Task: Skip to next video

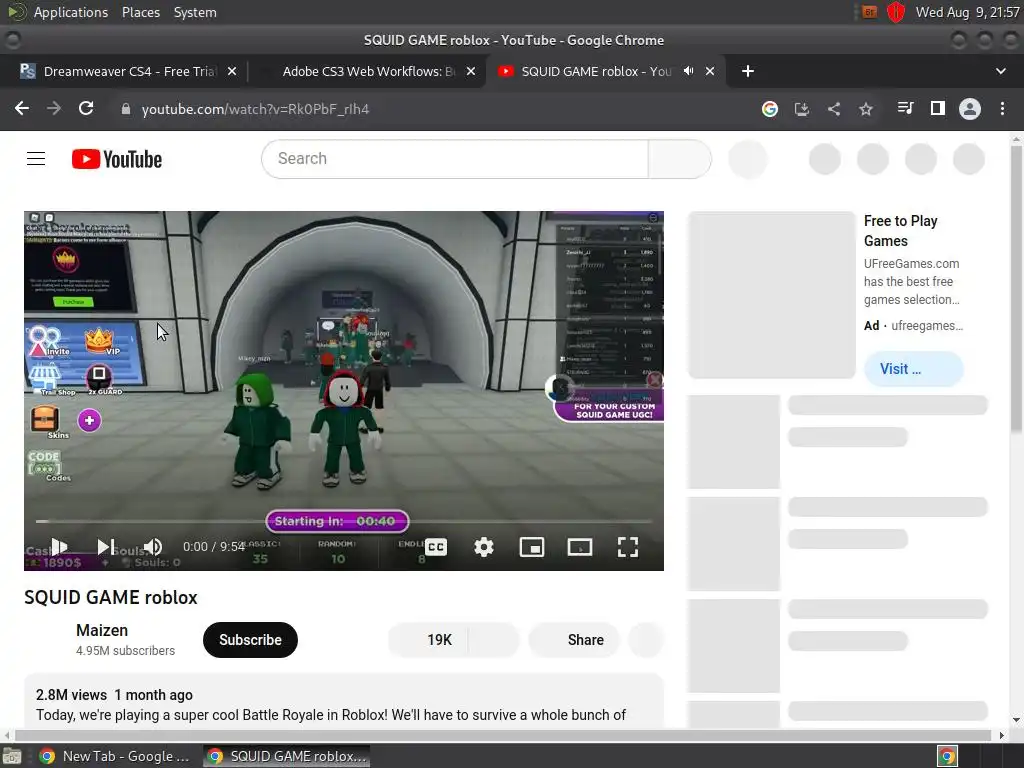Action: coord(106,547)
